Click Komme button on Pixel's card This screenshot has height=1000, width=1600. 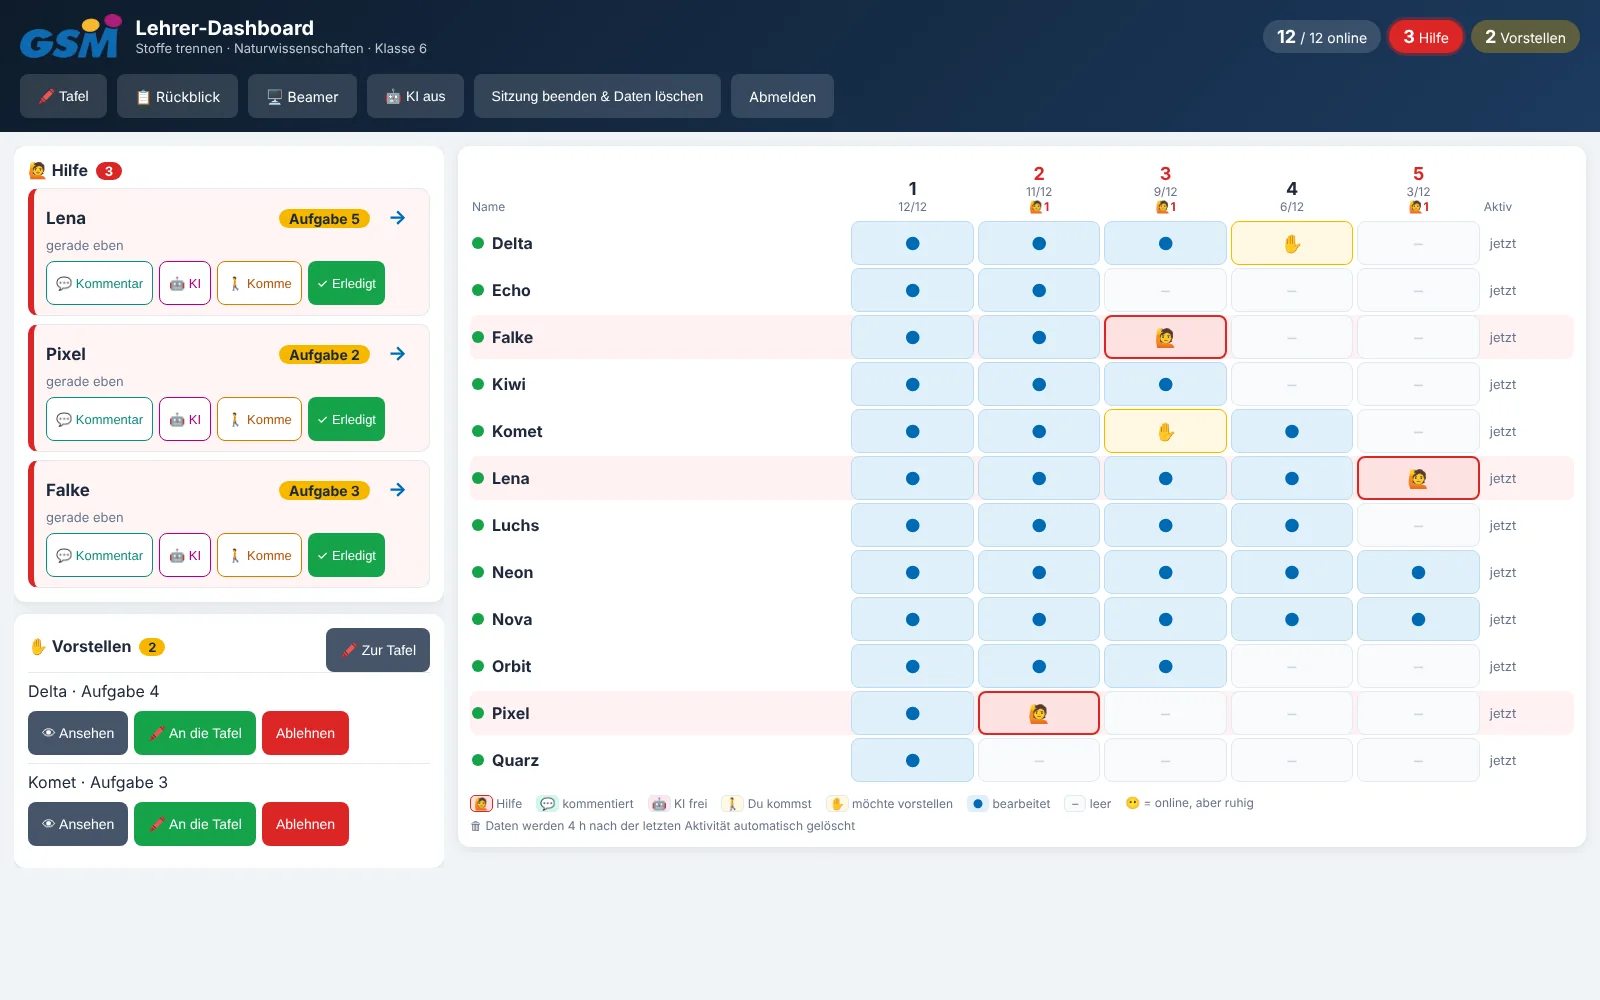point(260,419)
